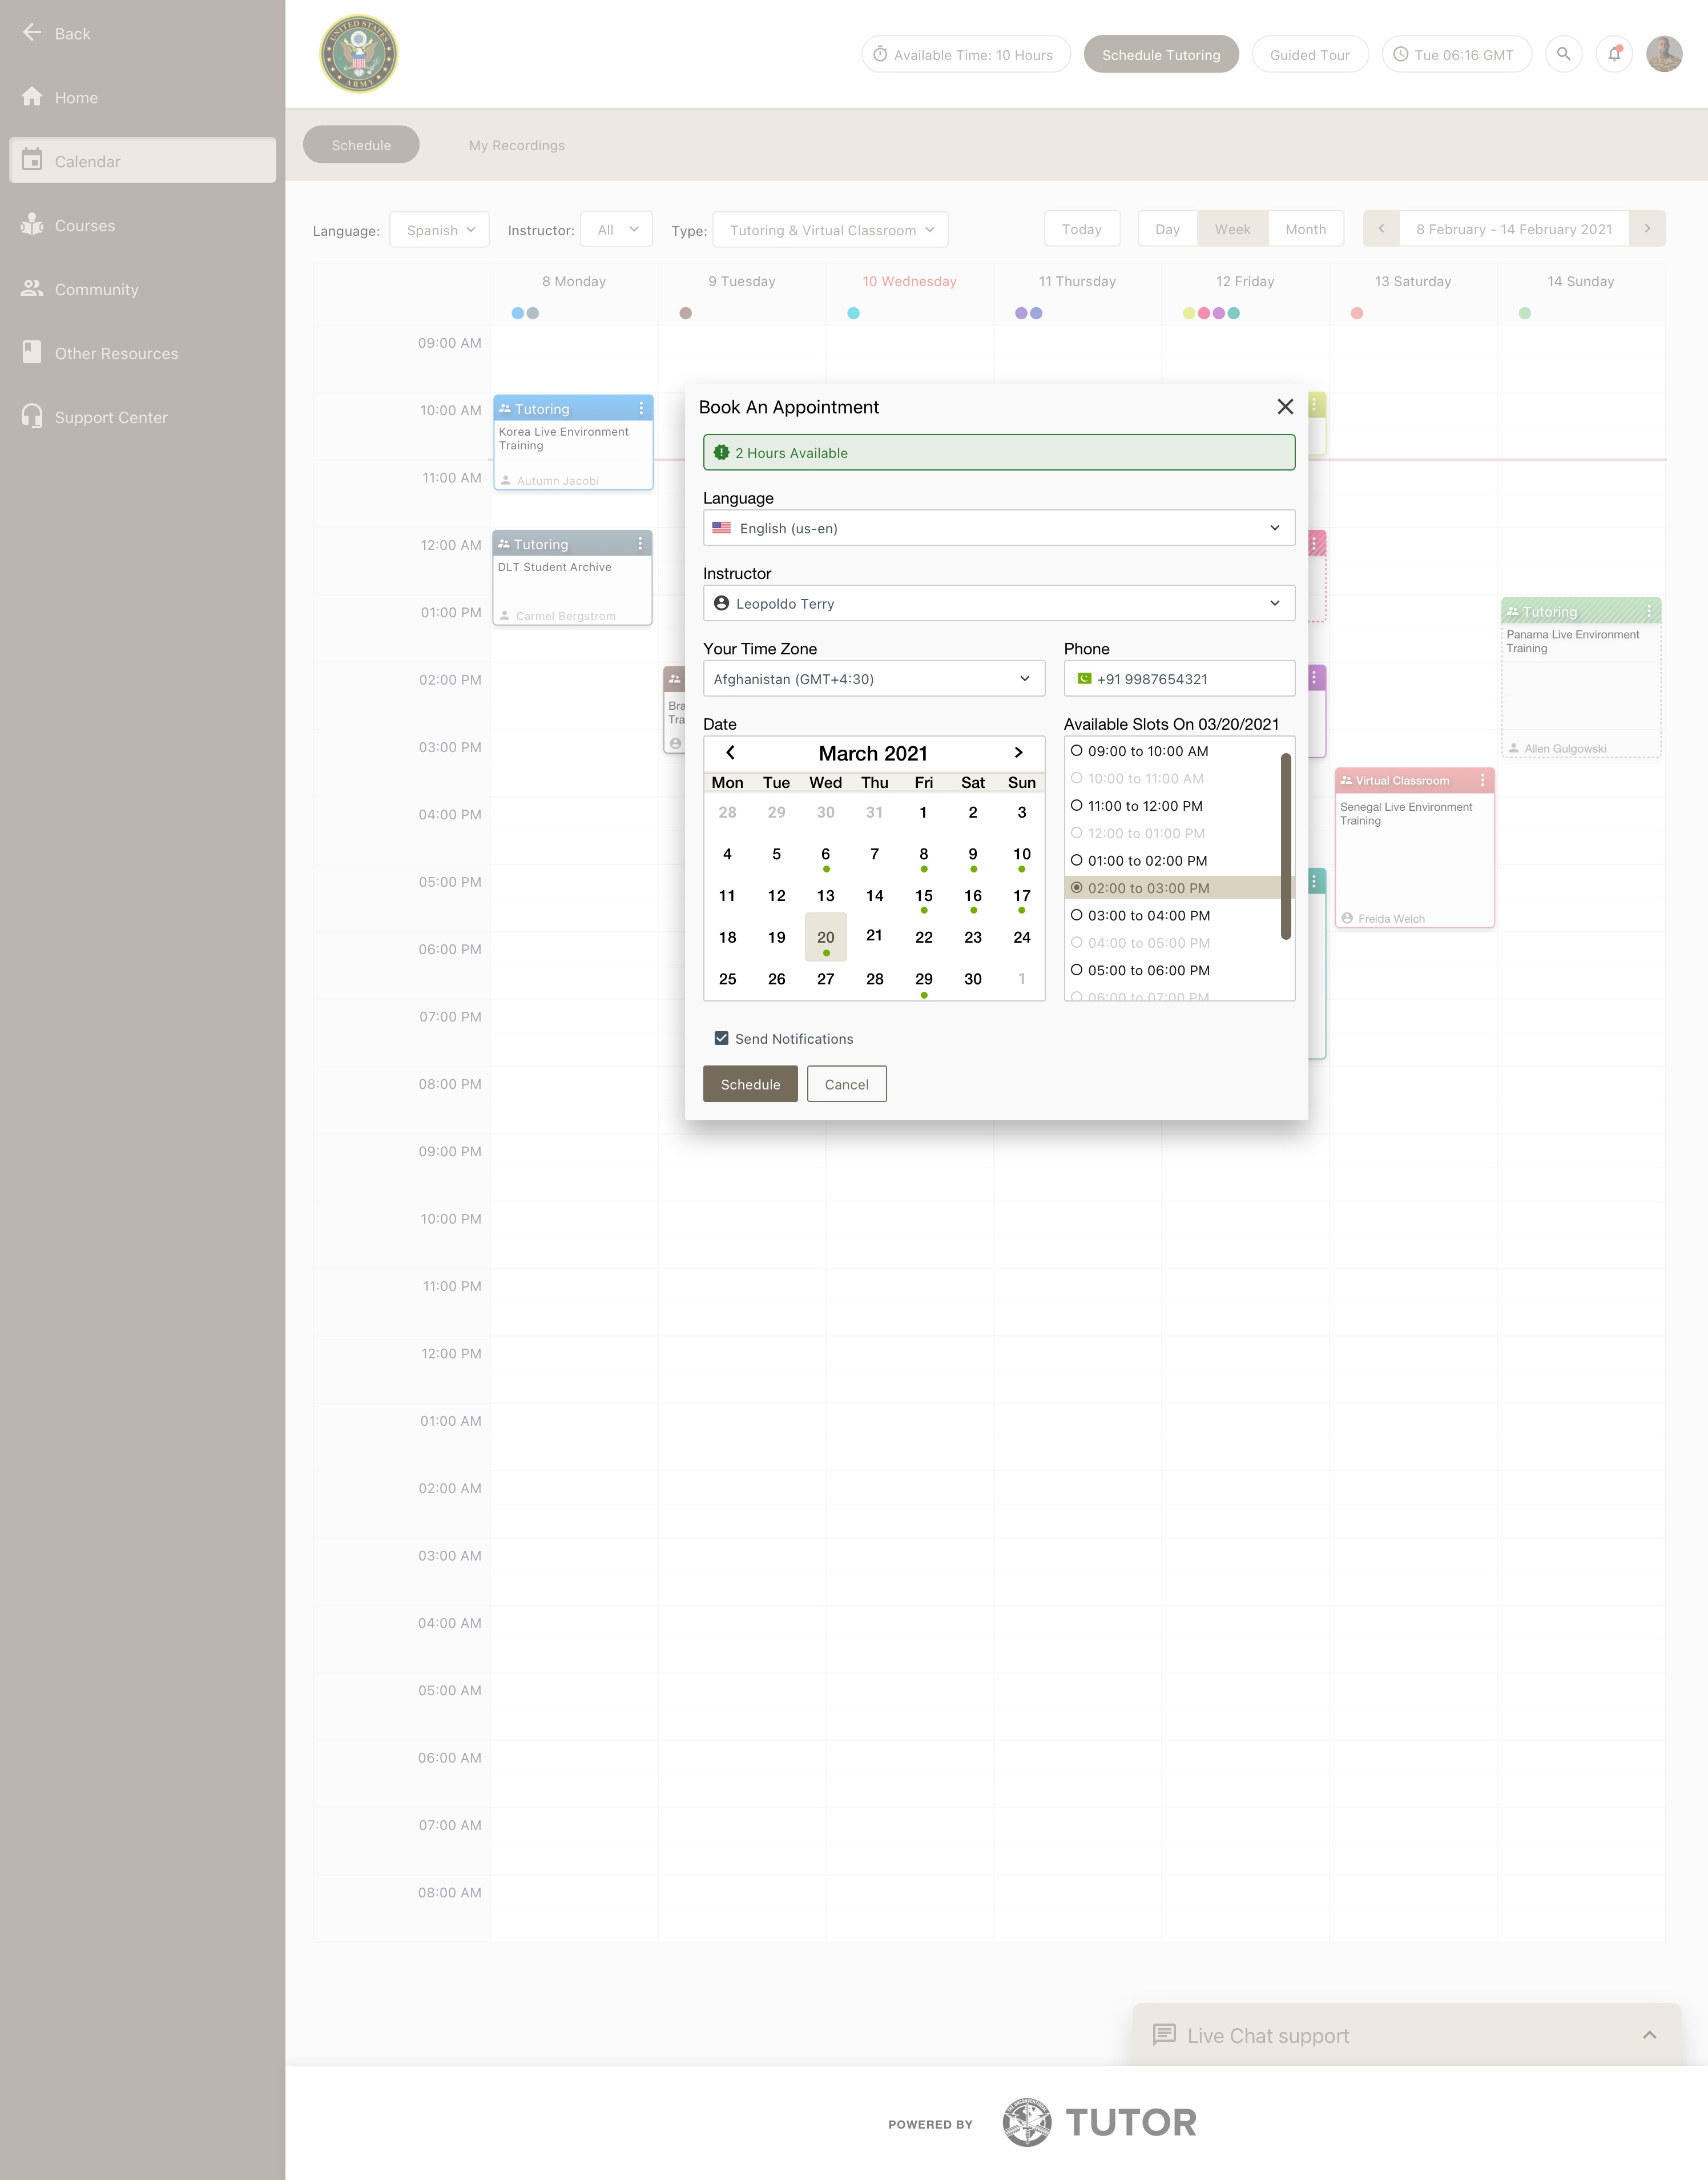Image resolution: width=1708 pixels, height=2180 pixels.
Task: Select the 02:00 to 03:00 PM slot
Action: 1173,888
